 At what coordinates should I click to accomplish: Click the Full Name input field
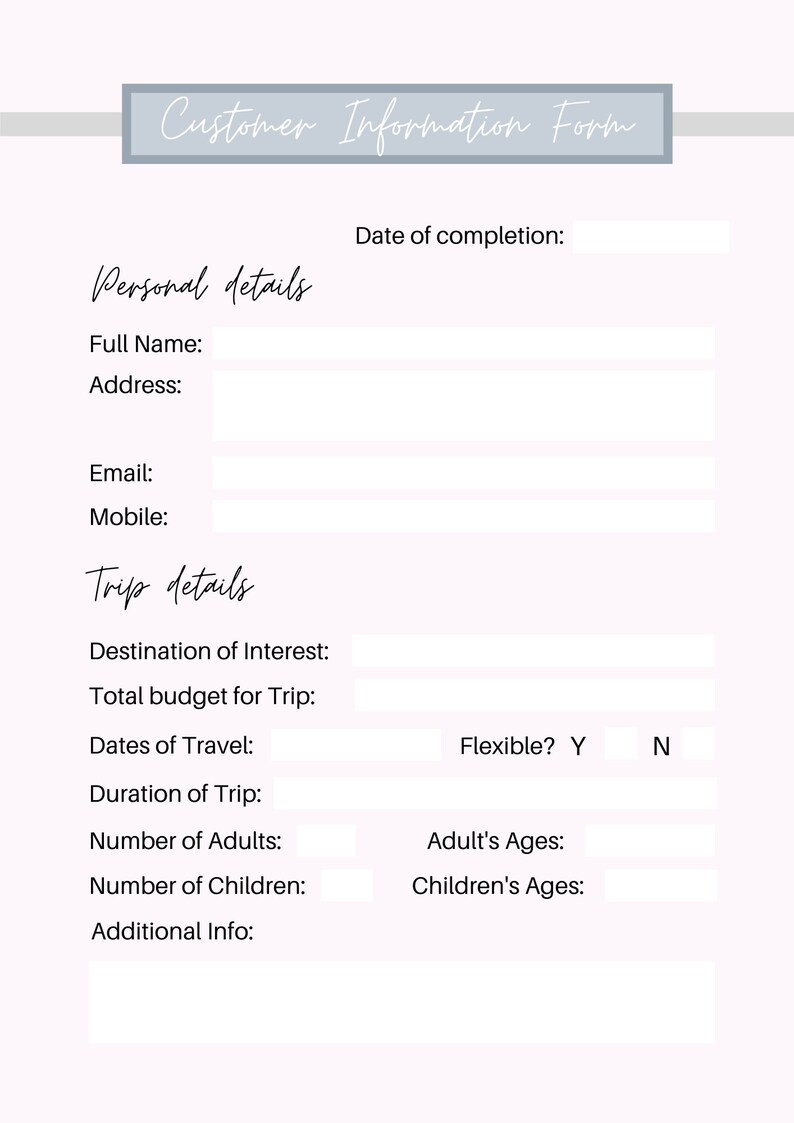click(463, 344)
